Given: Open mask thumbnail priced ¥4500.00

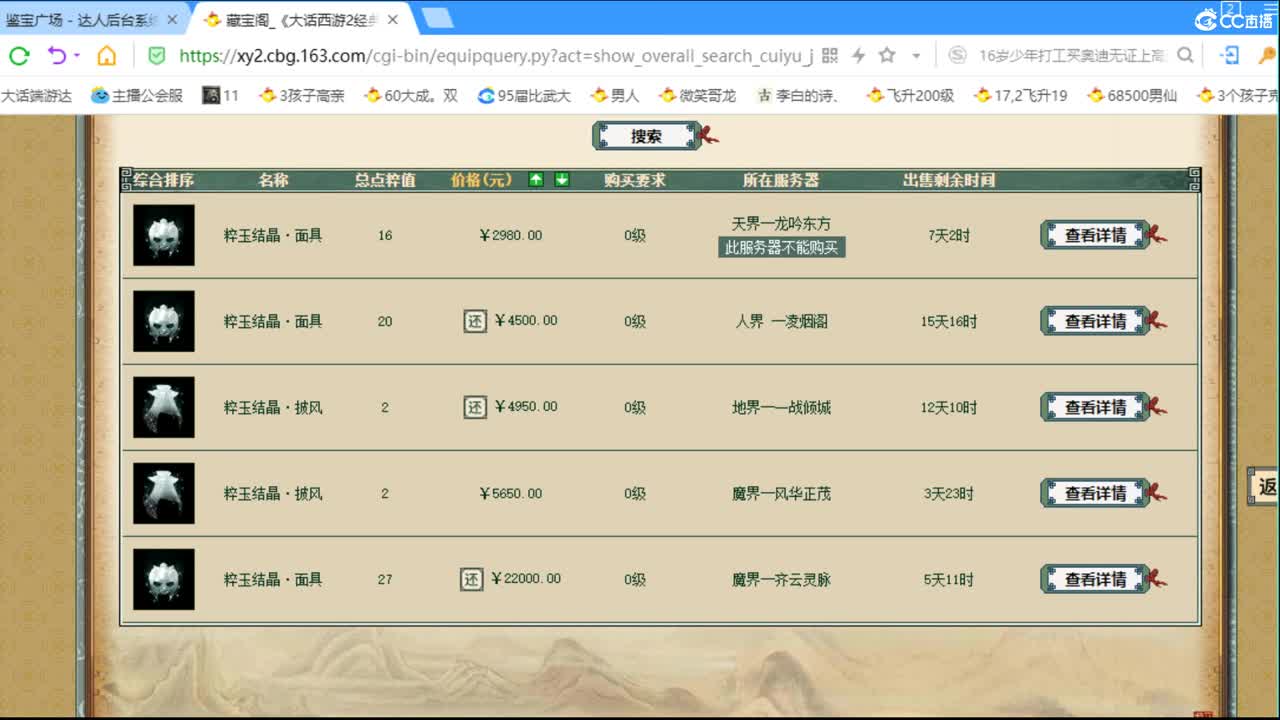Looking at the screenshot, I should point(164,321).
